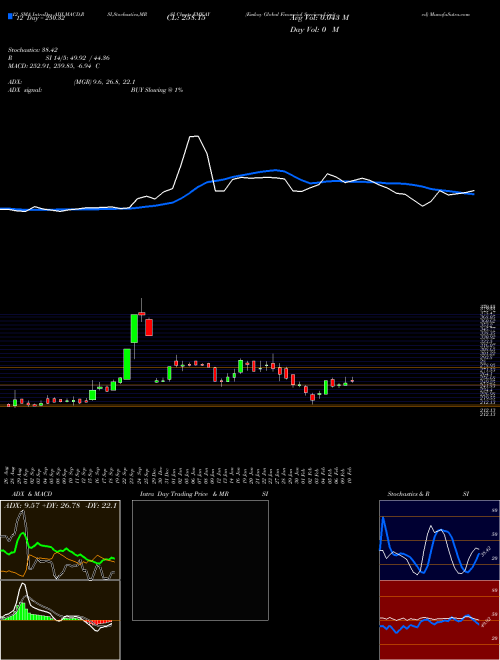The height and width of the screenshot is (660, 500).
Task: Open the red RSI panel
Action: coord(439,620)
